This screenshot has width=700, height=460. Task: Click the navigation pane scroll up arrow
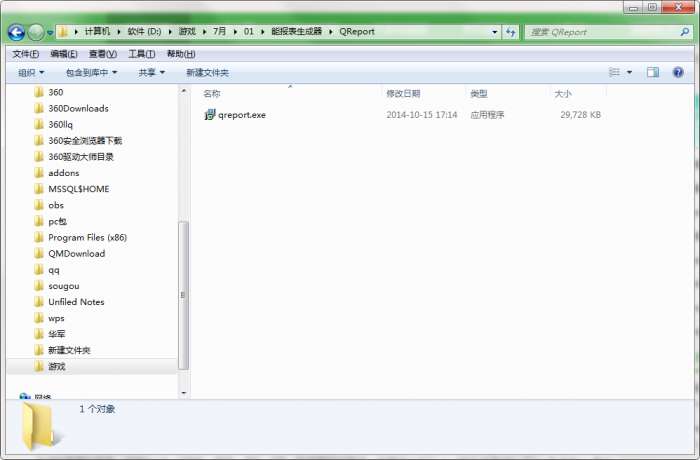[183, 91]
